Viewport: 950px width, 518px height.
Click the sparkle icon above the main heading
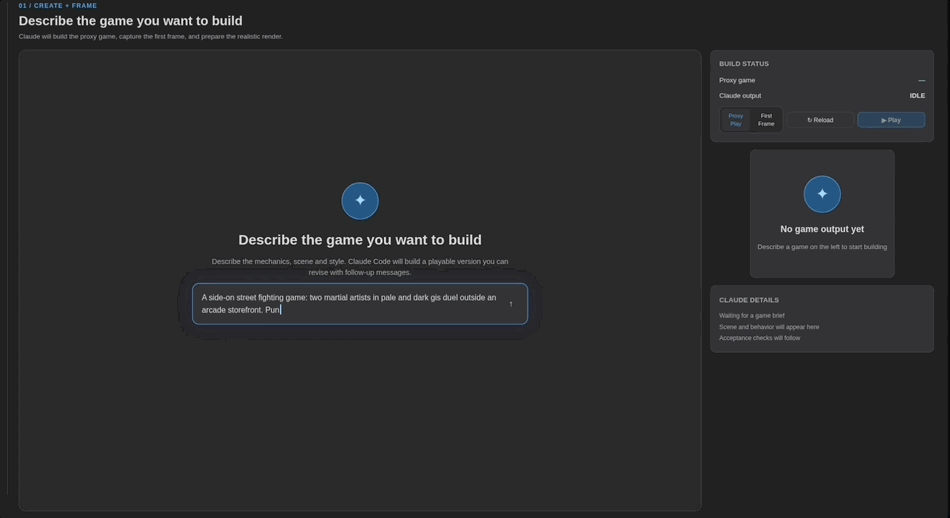(x=360, y=201)
